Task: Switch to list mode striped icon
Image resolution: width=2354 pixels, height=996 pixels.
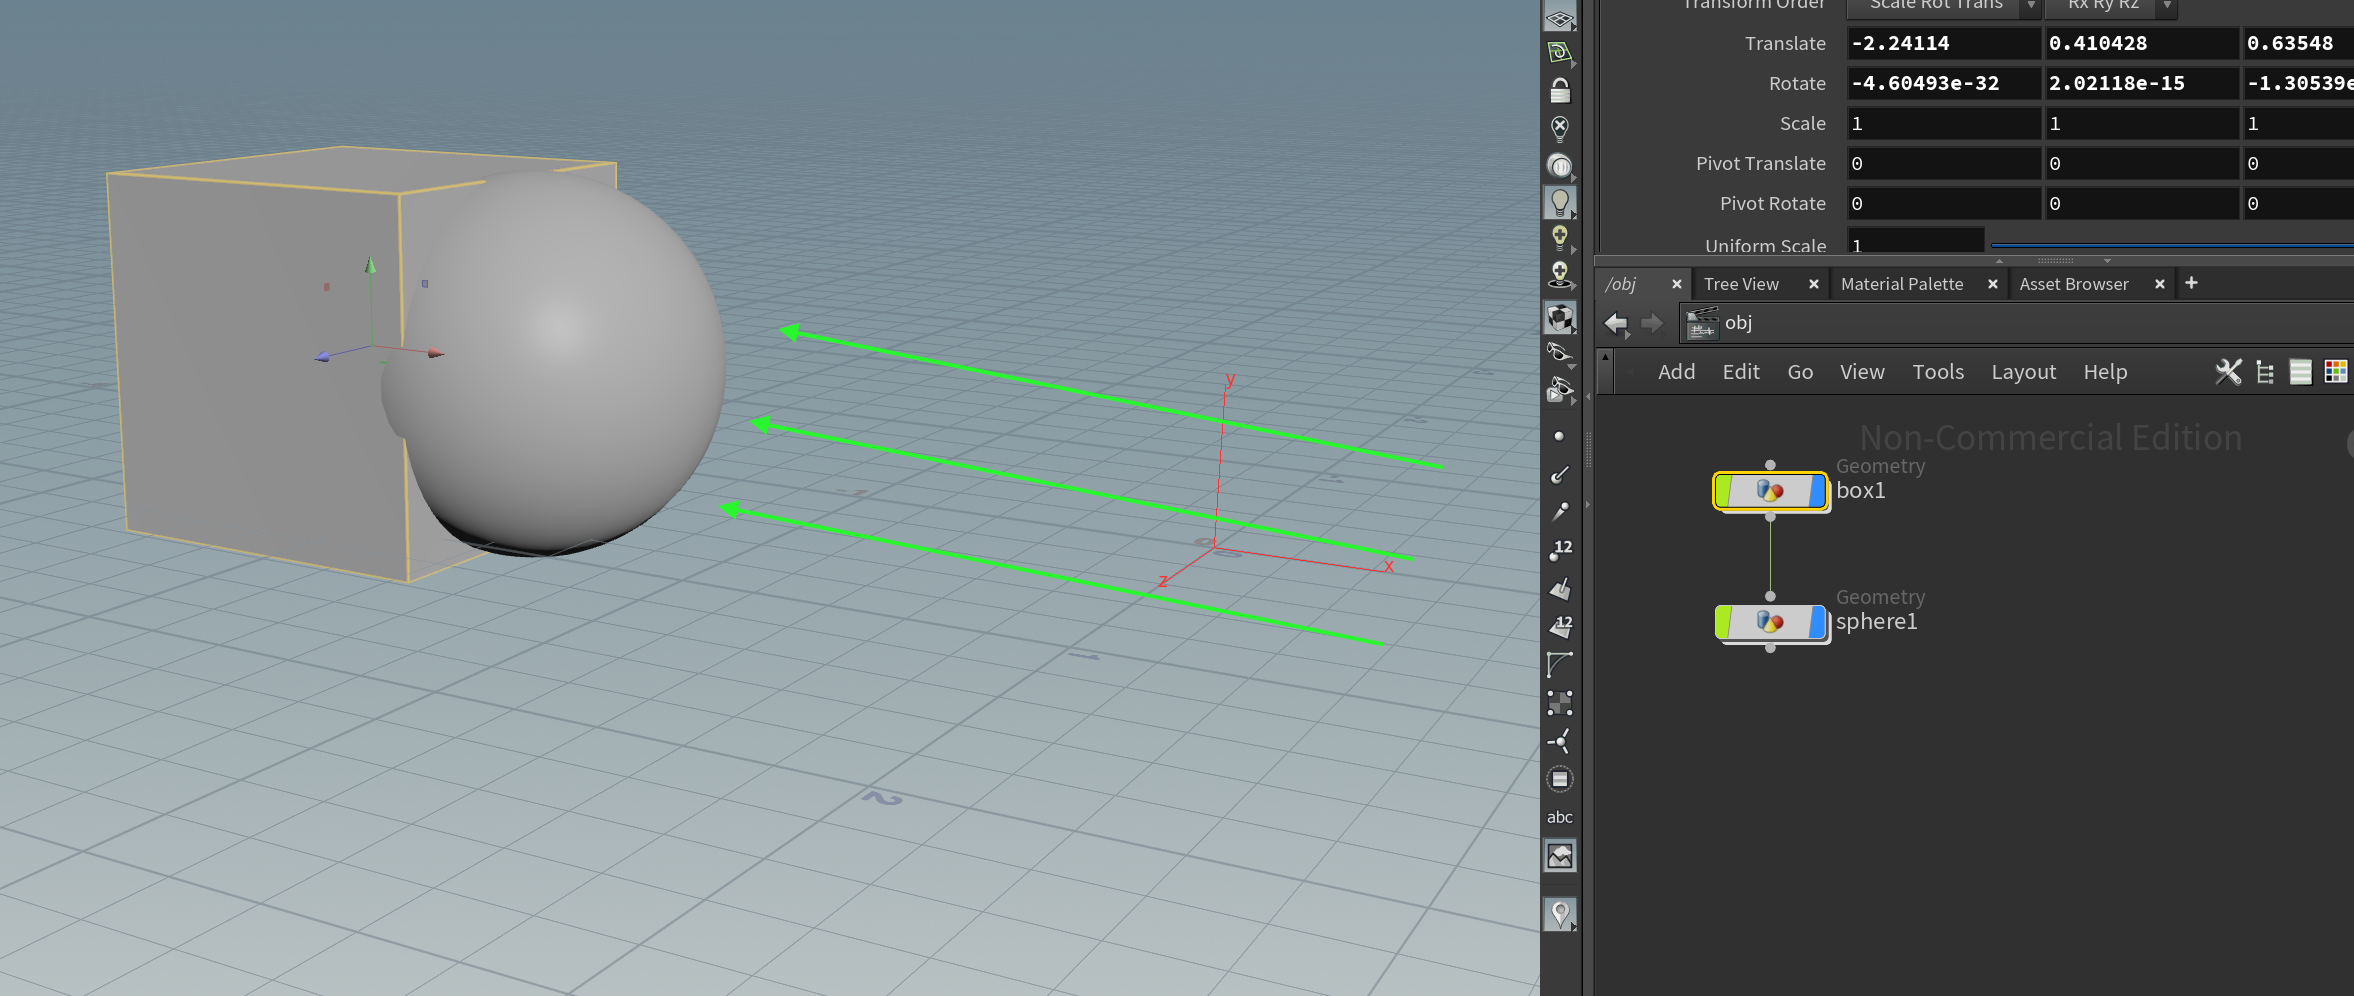Action: coord(2300,372)
